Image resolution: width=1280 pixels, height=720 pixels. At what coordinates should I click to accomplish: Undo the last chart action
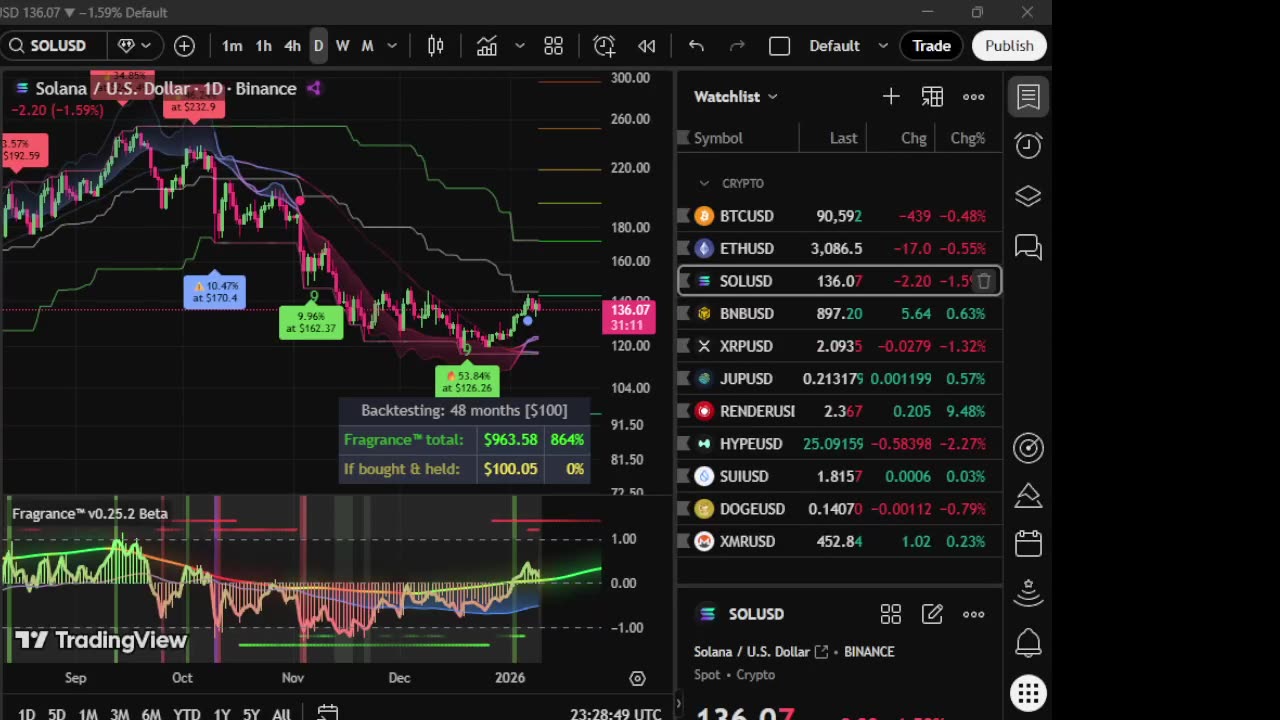tap(696, 46)
